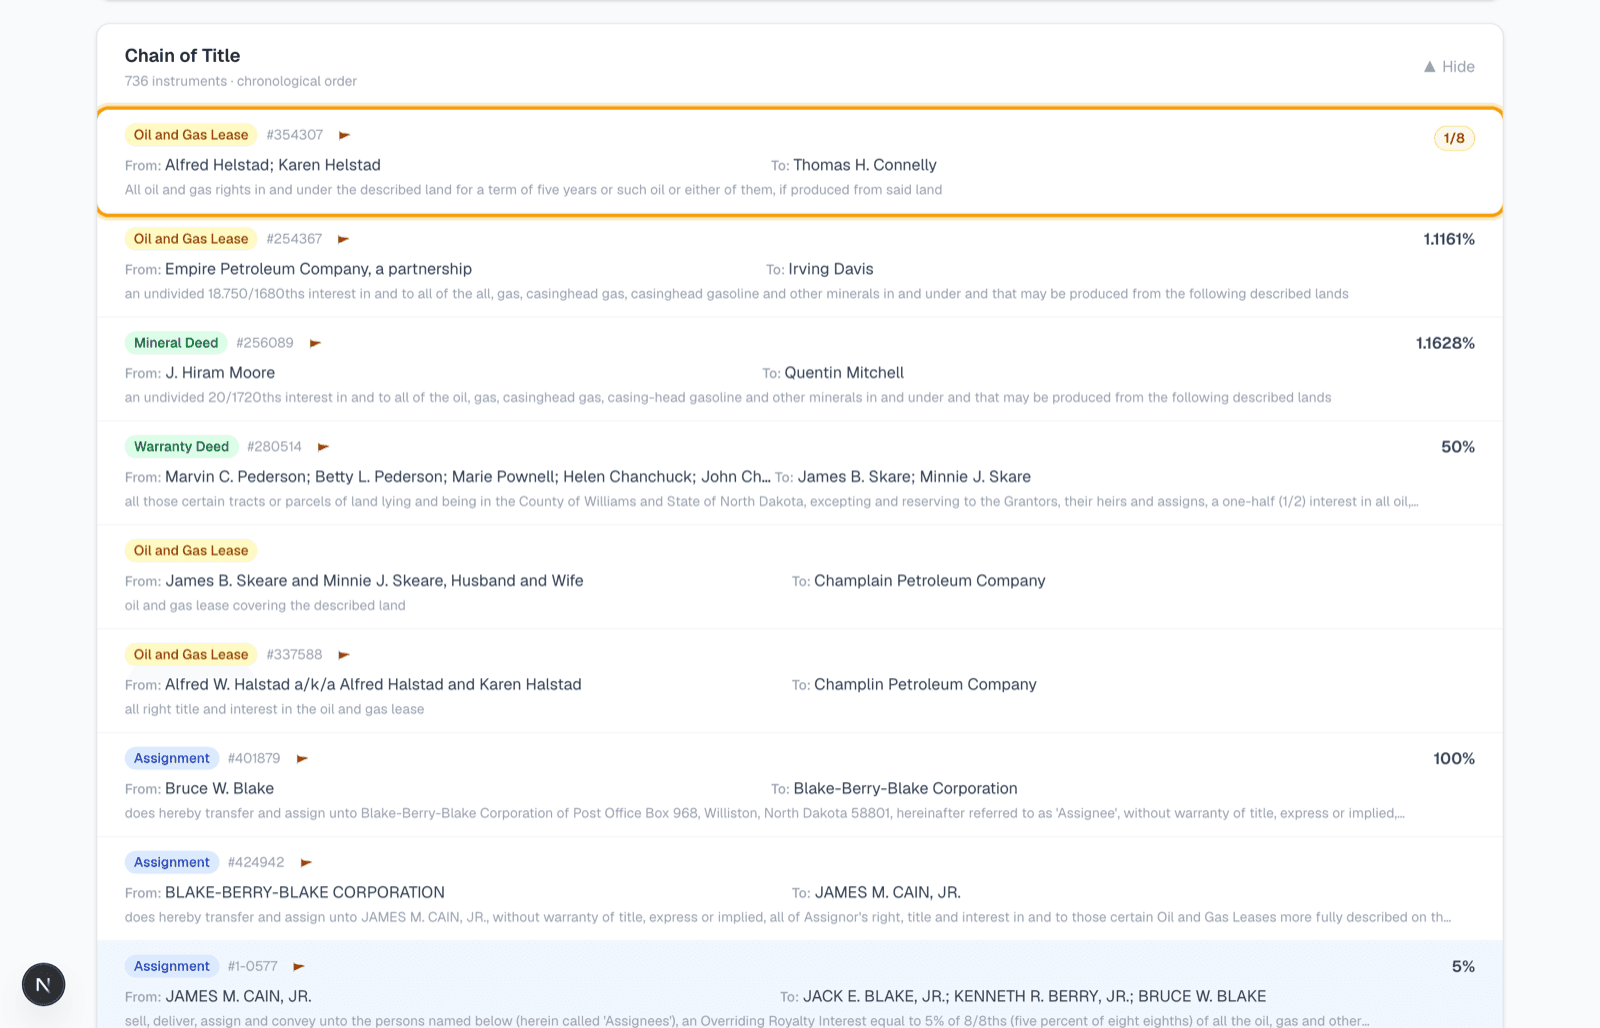Click arrow icon next to Warranty Deed #280514
Viewport: 1600px width, 1028px height.
point(323,447)
